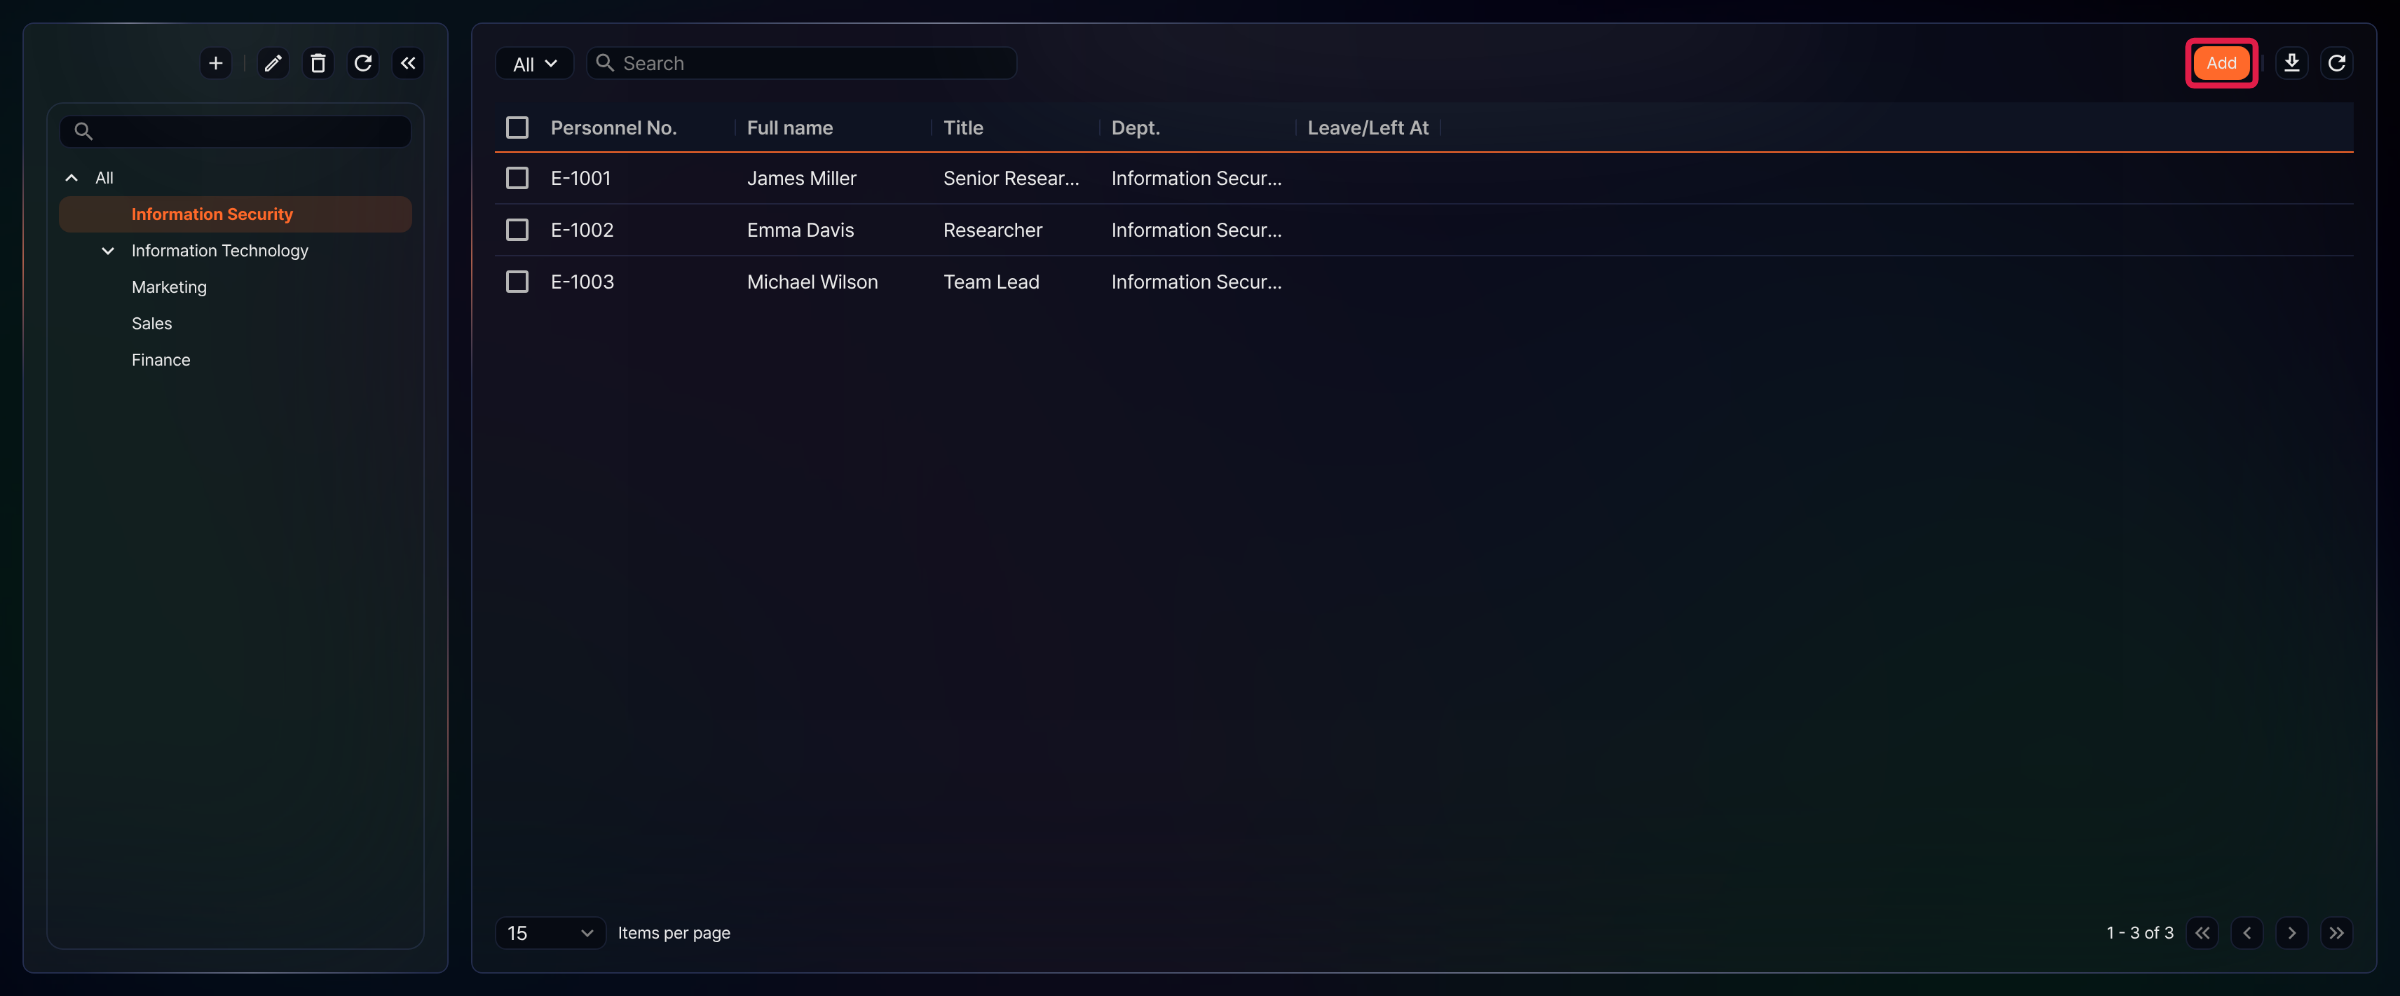Screen dimensions: 2400x996
Task: Select the Finance department
Action: 161,360
